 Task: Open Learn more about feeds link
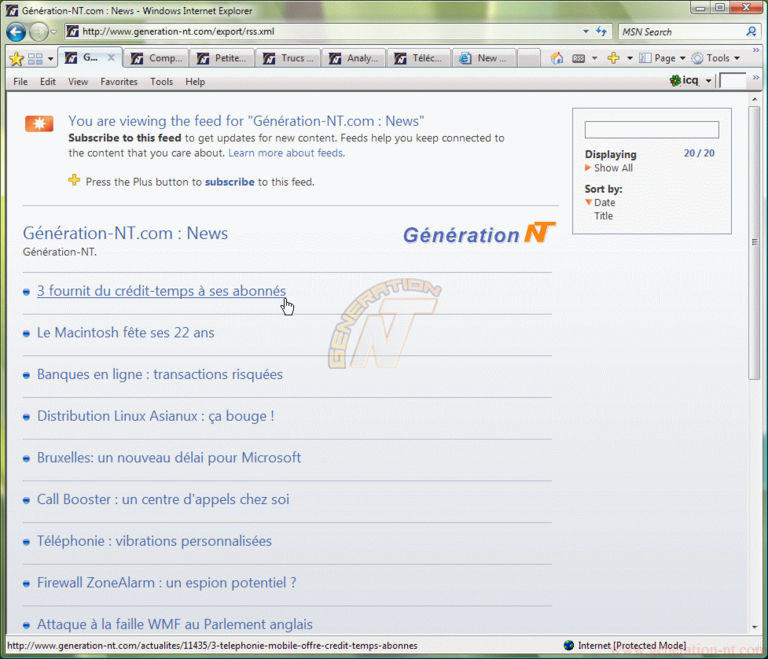coord(286,153)
